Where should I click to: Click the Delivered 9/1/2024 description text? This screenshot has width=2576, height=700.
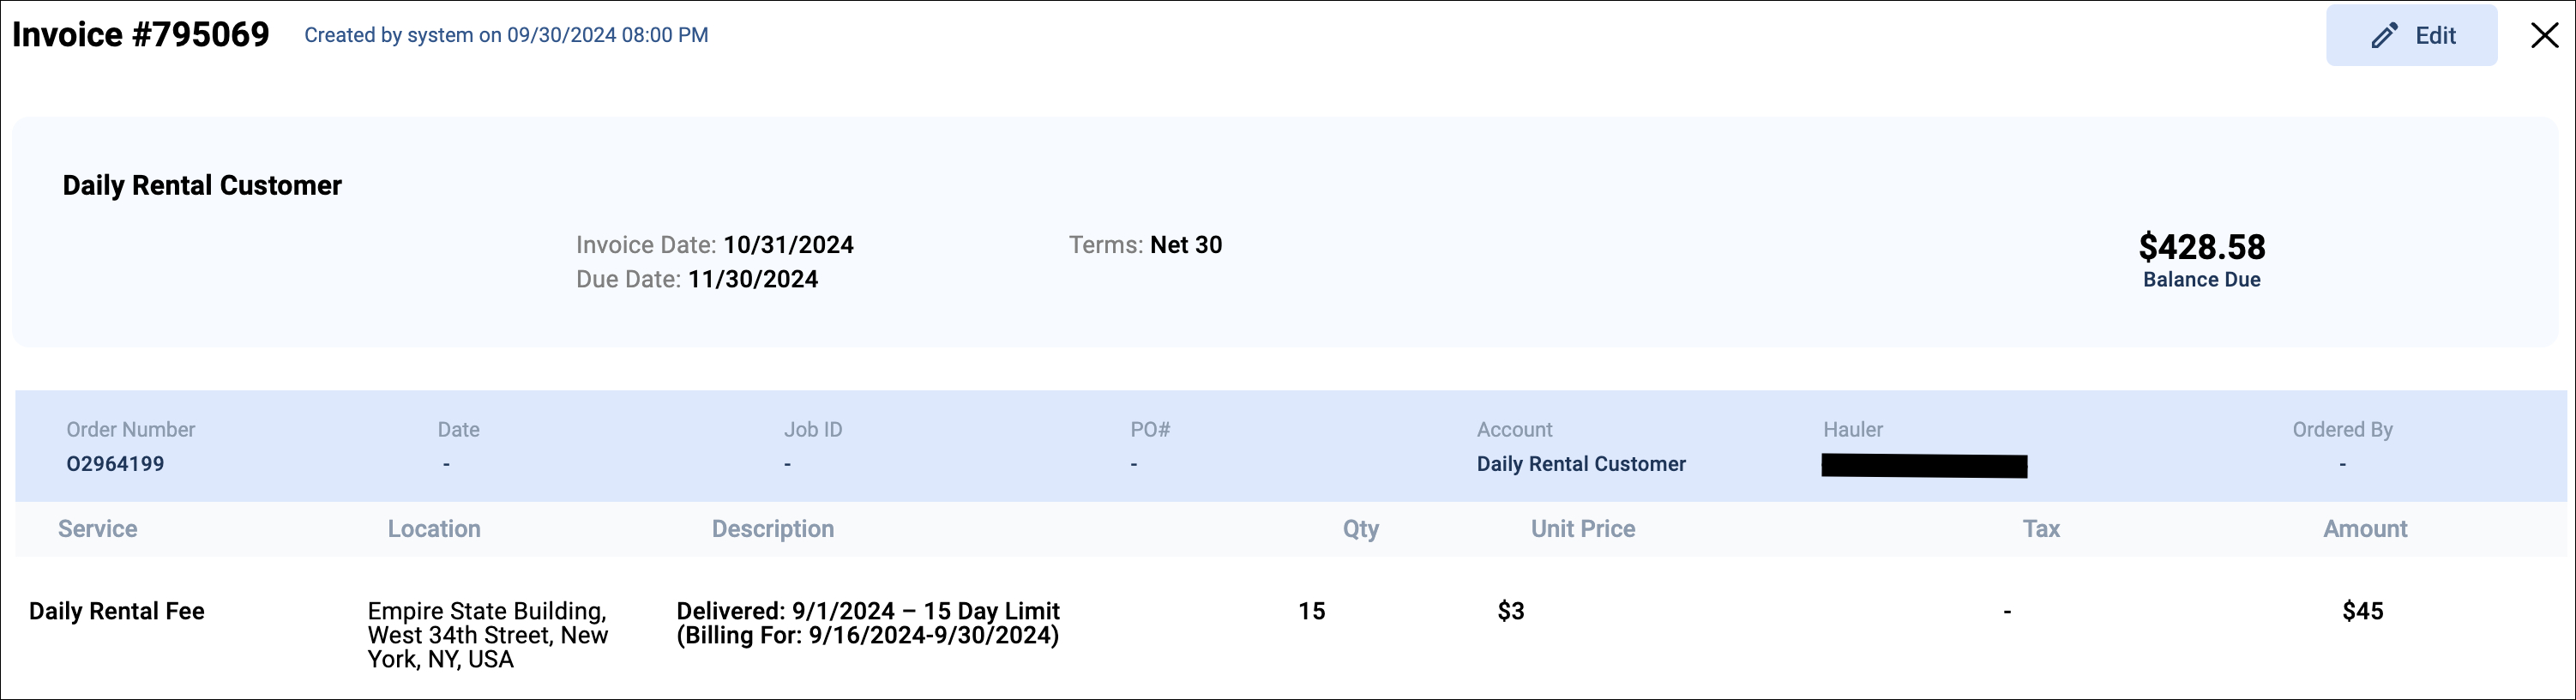[868, 623]
